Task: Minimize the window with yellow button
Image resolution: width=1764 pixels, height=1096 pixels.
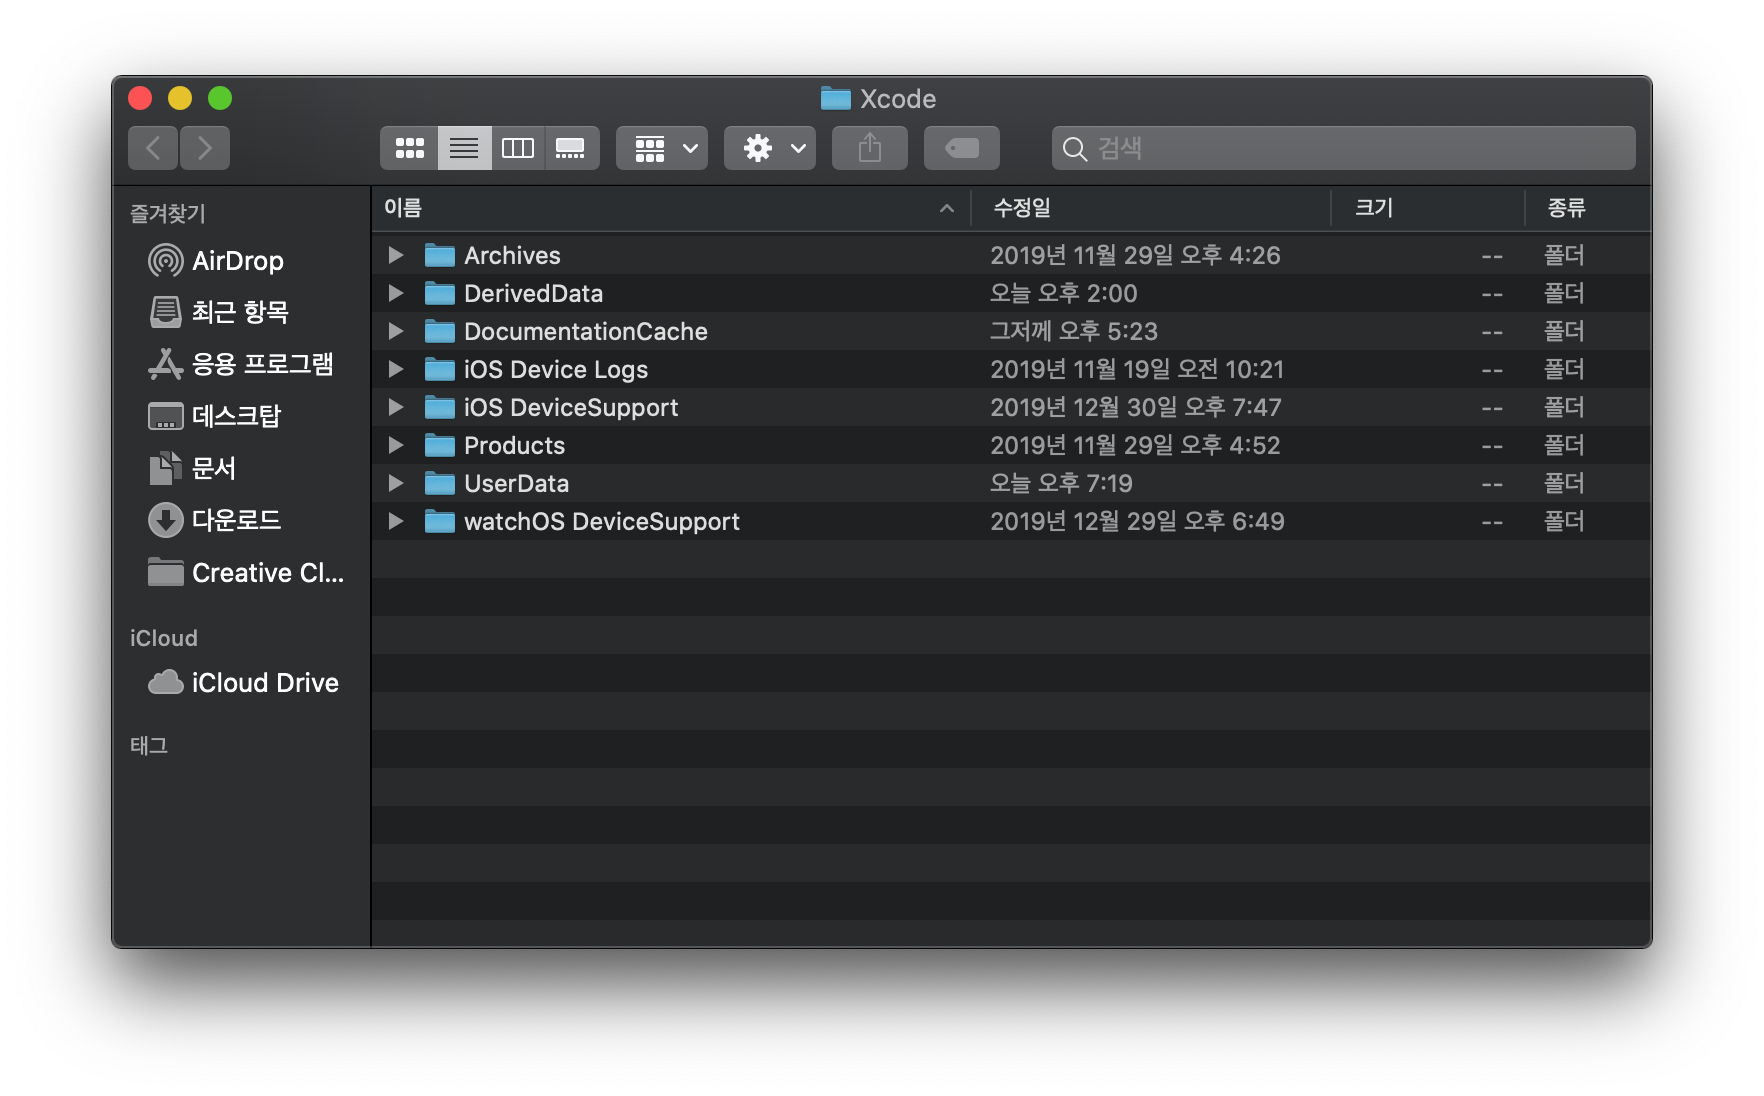Action: 180,98
